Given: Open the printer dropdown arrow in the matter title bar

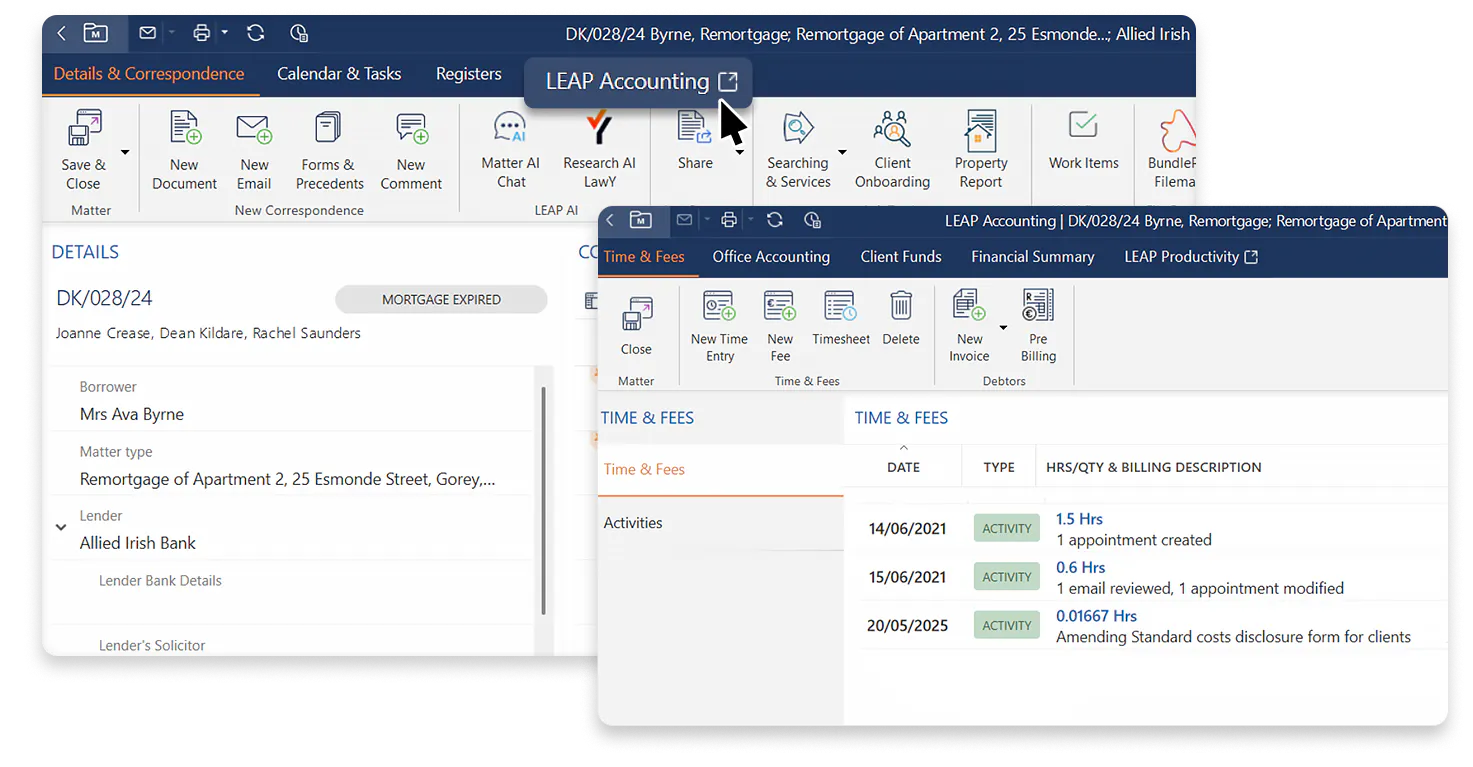Looking at the screenshot, I should (x=225, y=33).
